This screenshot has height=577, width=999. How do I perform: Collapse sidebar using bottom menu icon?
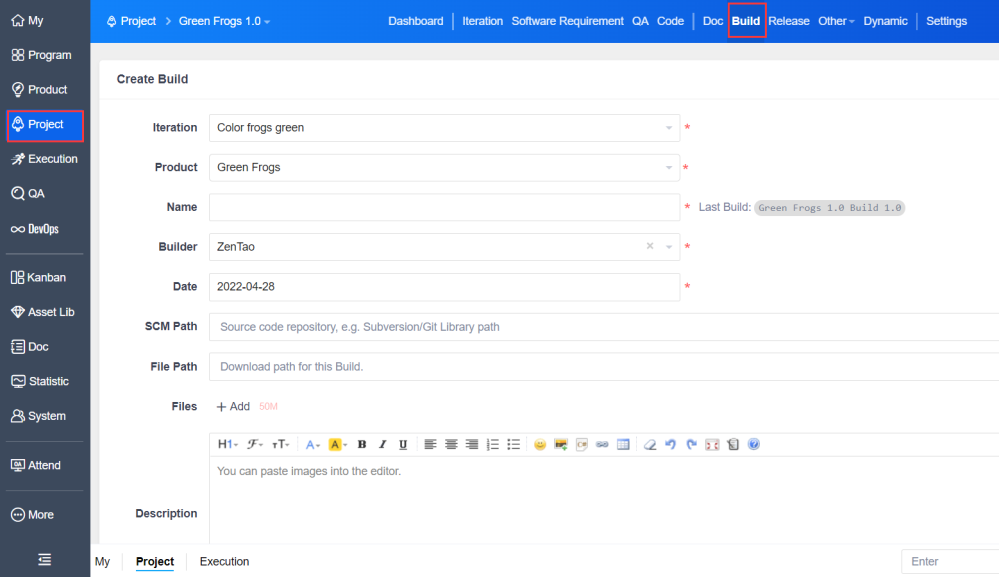tap(44, 559)
